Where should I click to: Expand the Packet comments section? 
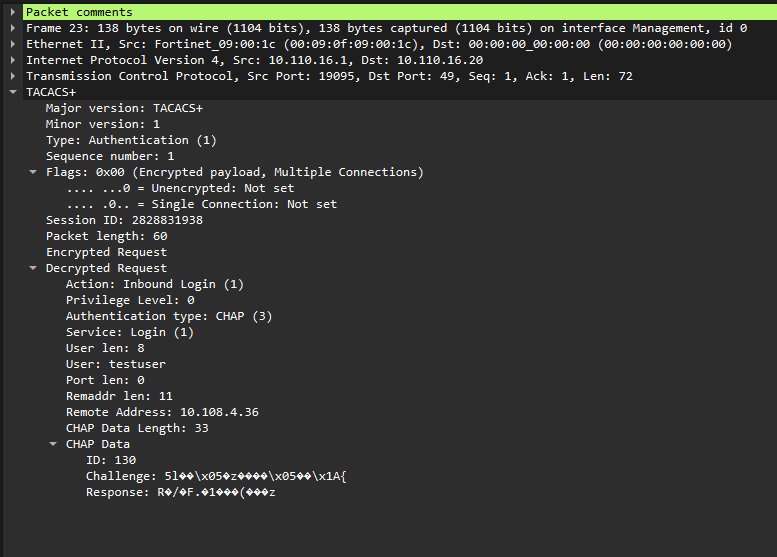pos(13,12)
